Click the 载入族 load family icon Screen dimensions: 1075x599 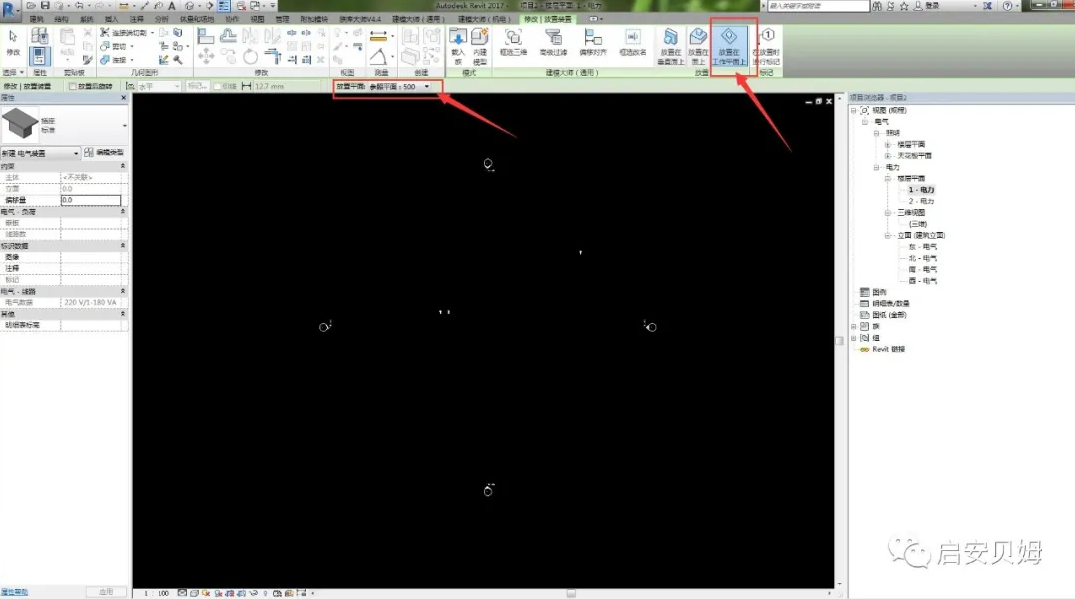458,45
